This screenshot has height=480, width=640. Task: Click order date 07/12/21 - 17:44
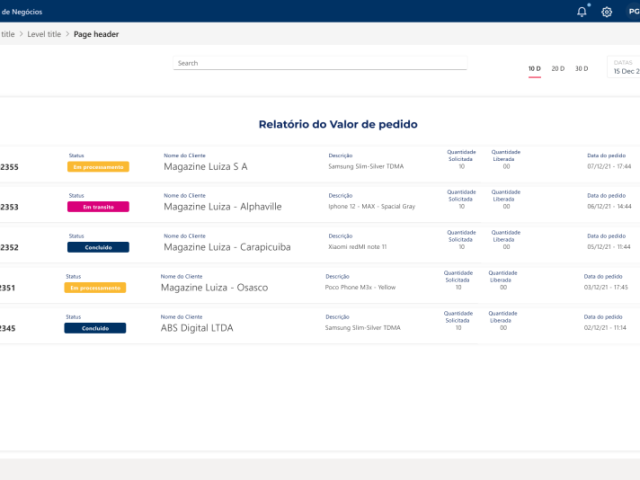pyautogui.click(x=609, y=167)
